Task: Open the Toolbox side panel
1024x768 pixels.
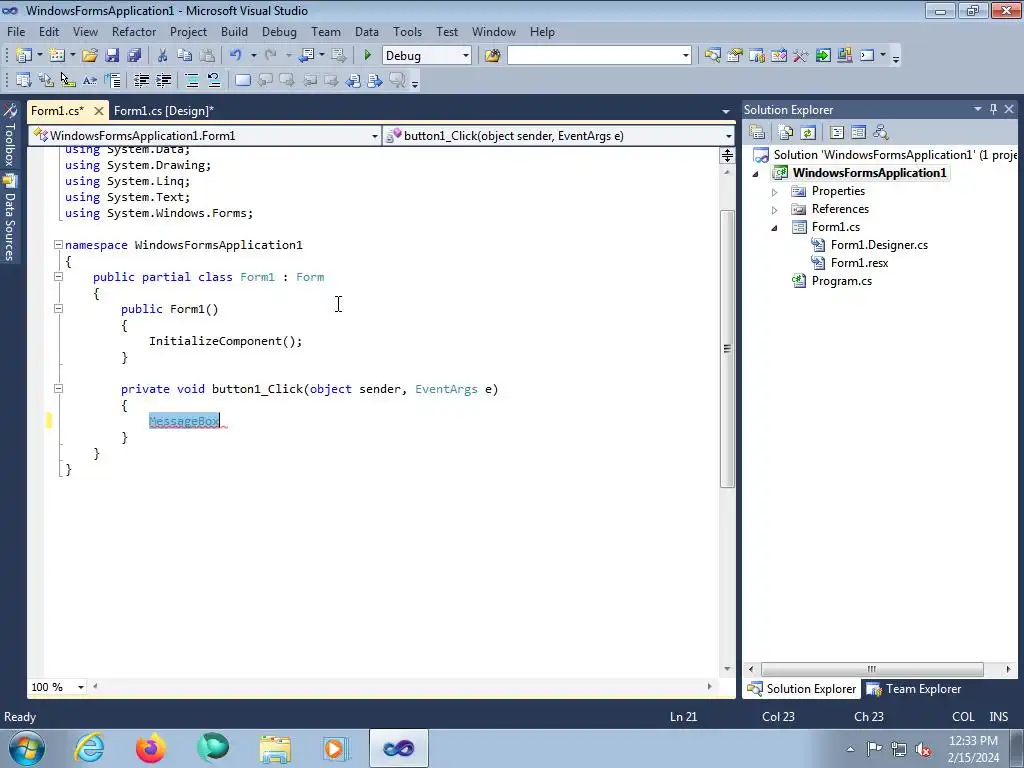Action: tap(10, 135)
